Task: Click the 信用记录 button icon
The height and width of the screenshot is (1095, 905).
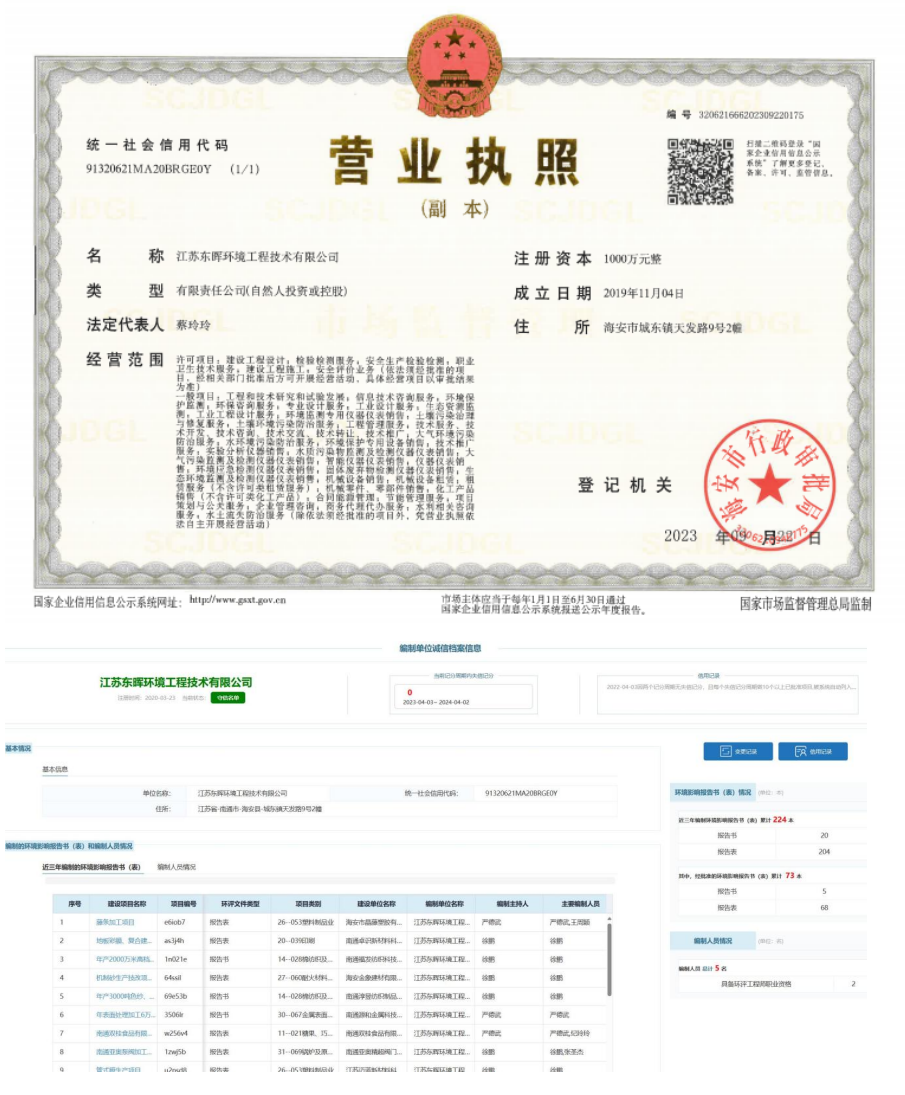Action: coord(800,751)
